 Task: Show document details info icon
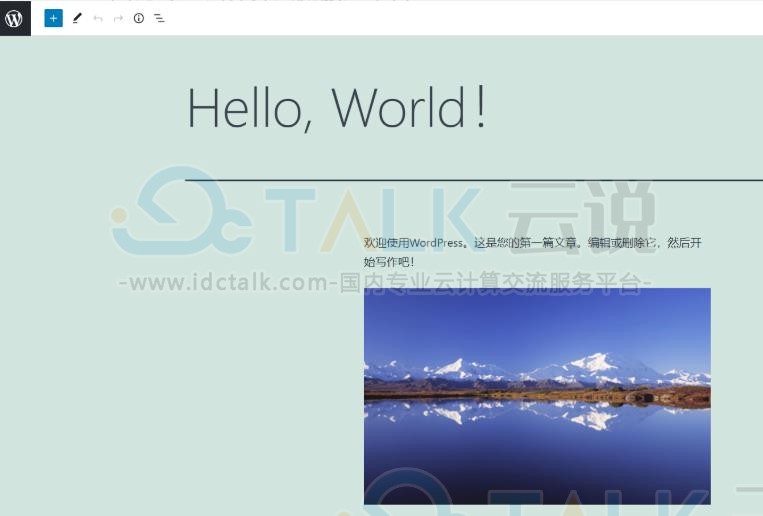(139, 18)
